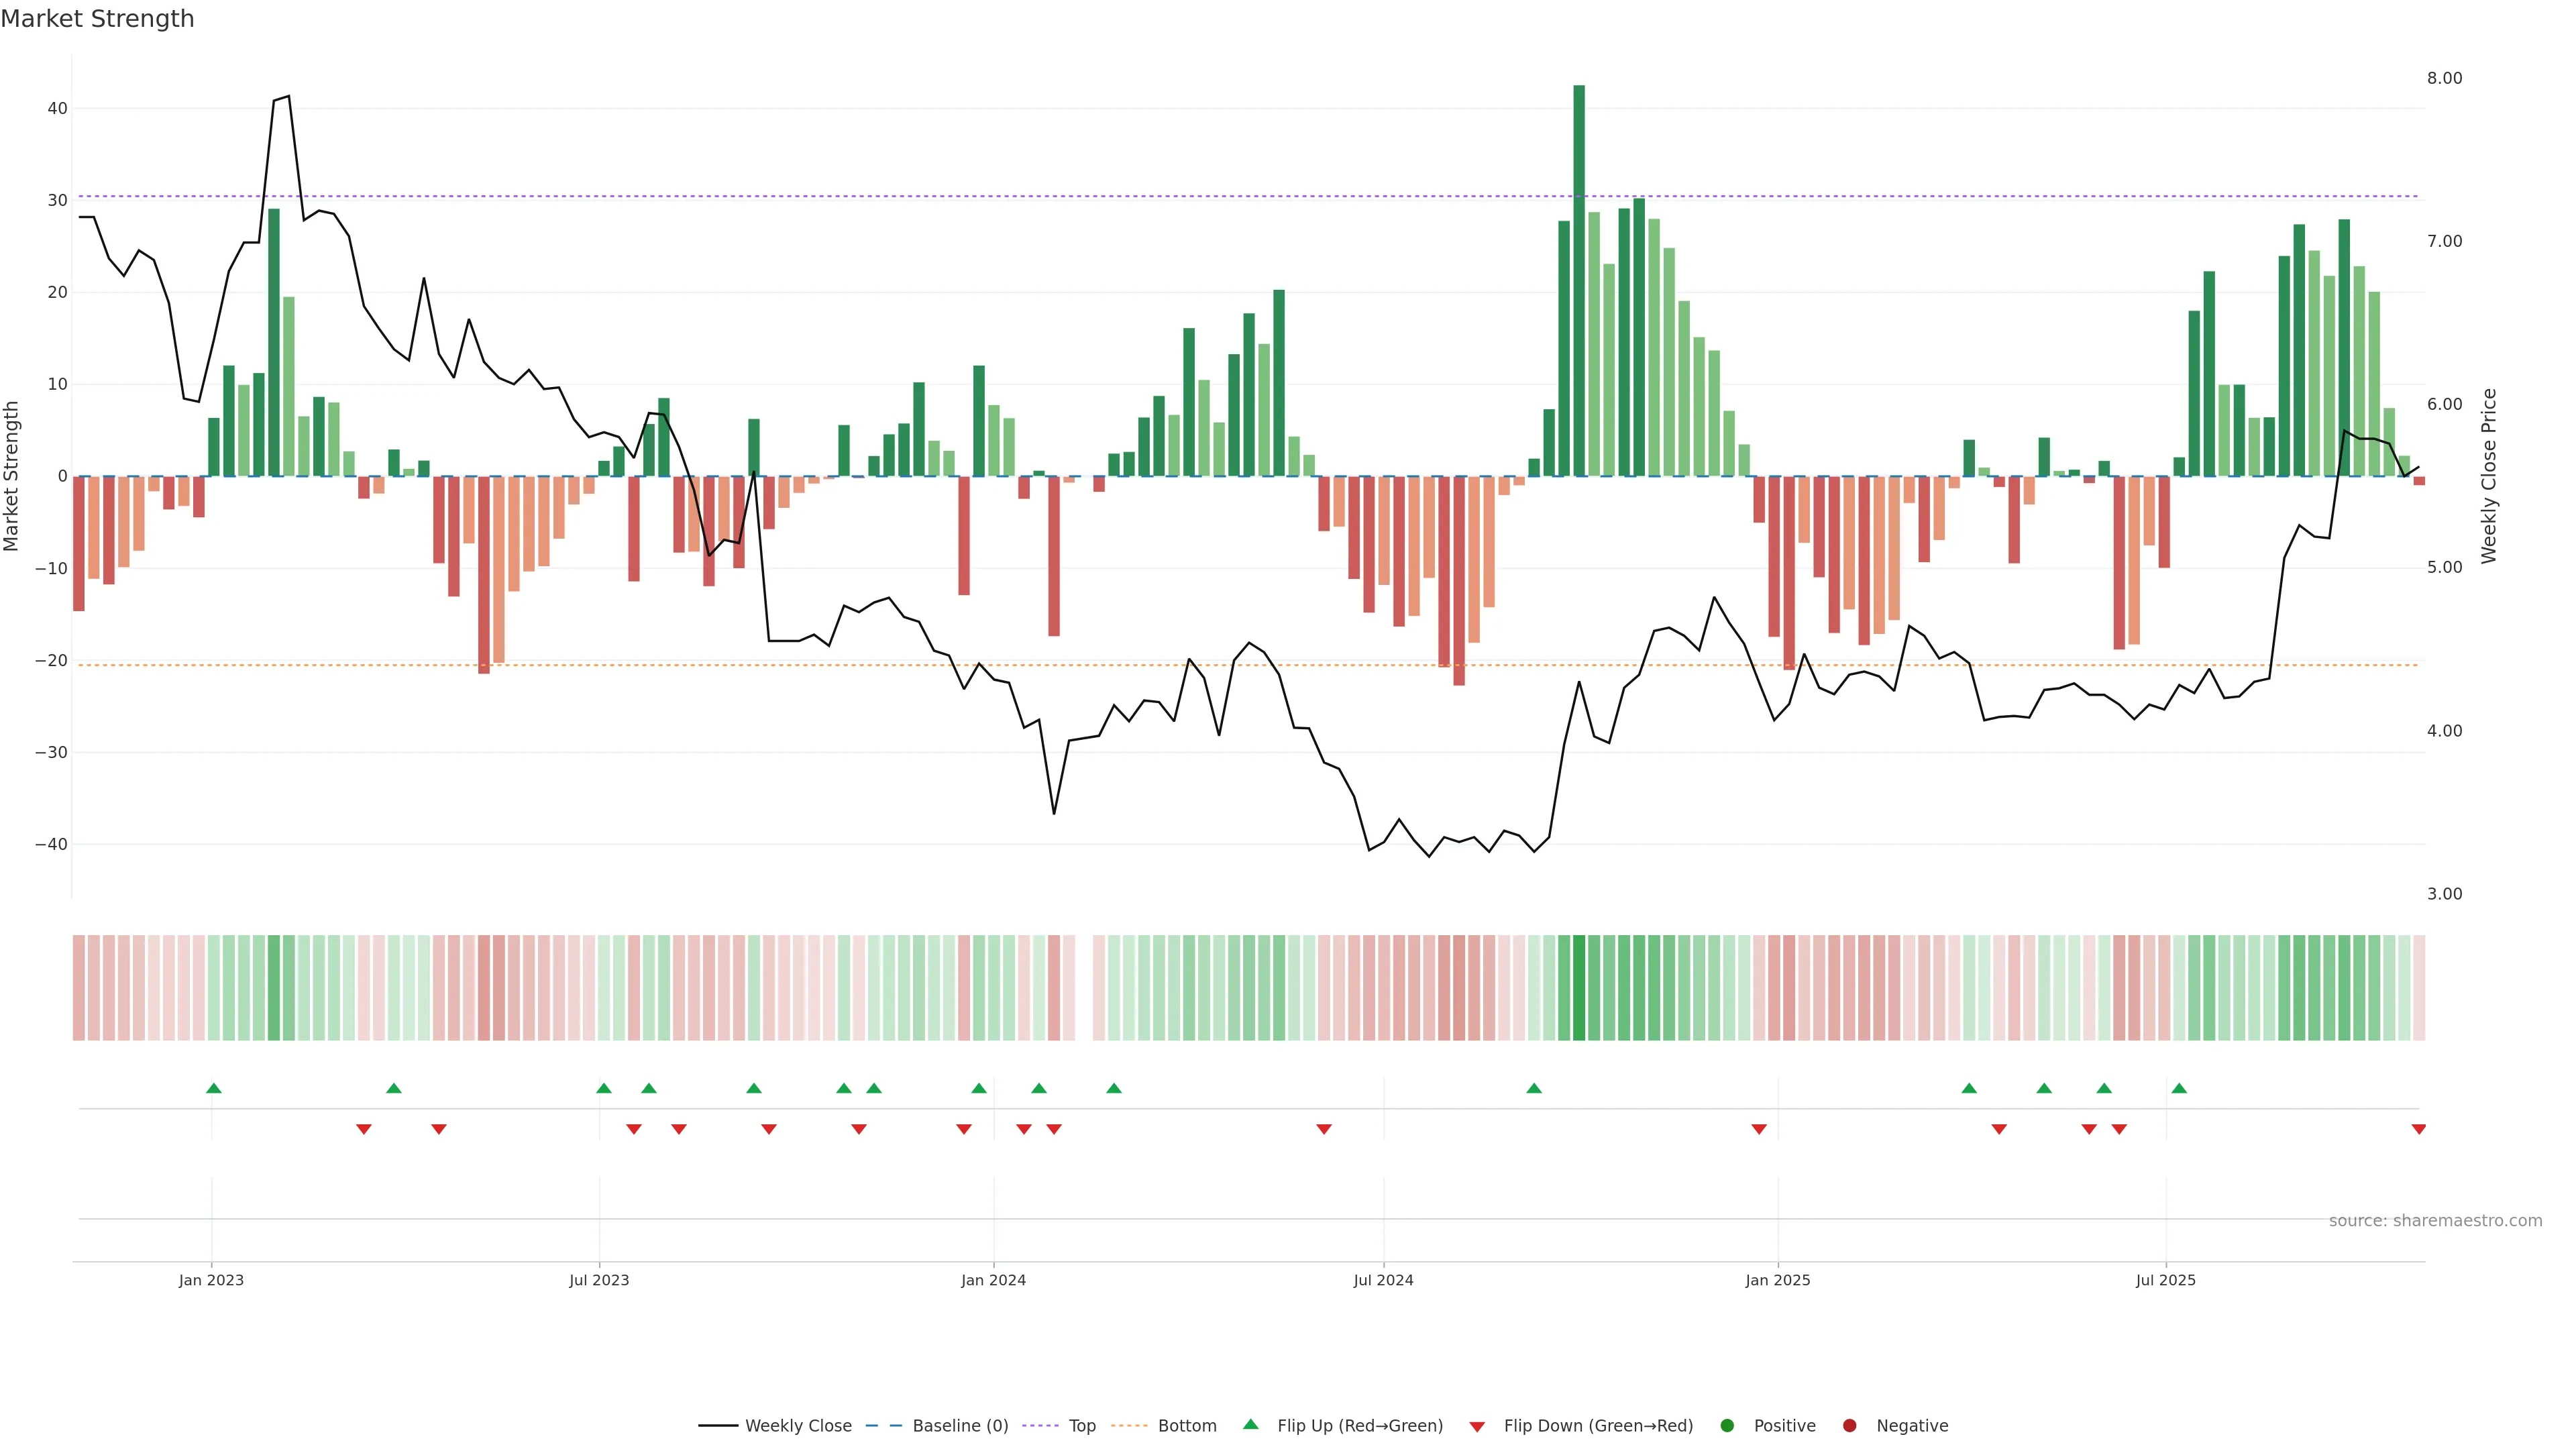The height and width of the screenshot is (1449, 2576).
Task: Toggle the Baseline (0) legend label
Action: (960, 1426)
